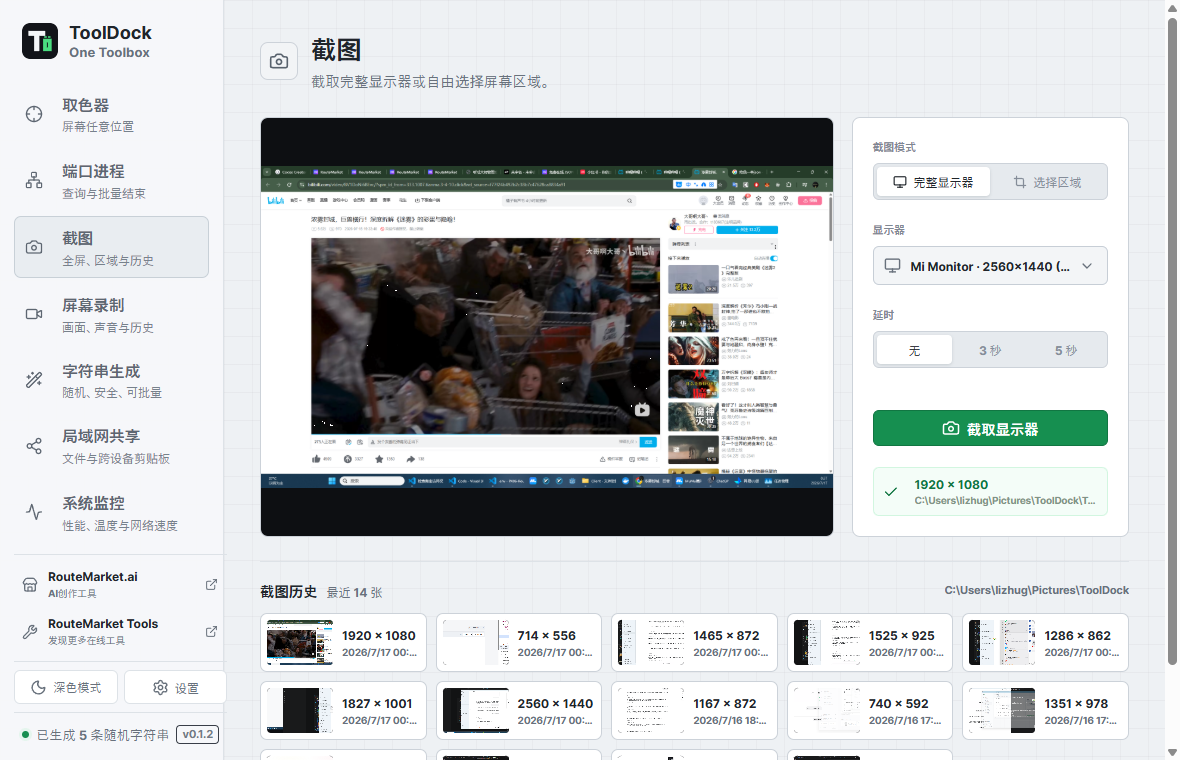Screen dimensions: 1180x760
Task: Click the vertical scrollbar thumb on the page
Action: [x=1172, y=342]
